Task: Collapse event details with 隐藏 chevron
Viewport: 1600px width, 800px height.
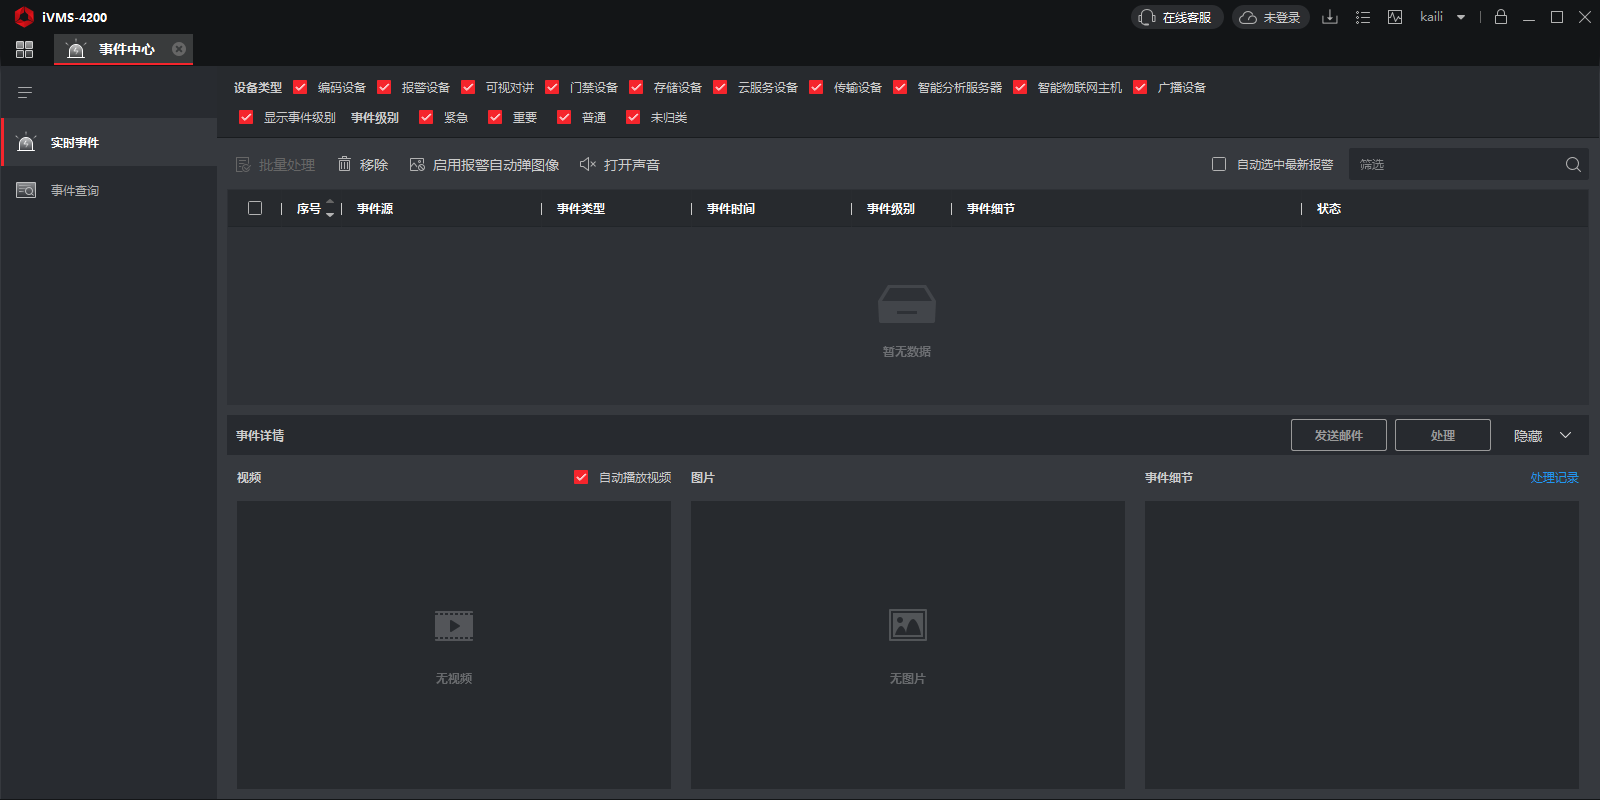Action: pos(1565,436)
